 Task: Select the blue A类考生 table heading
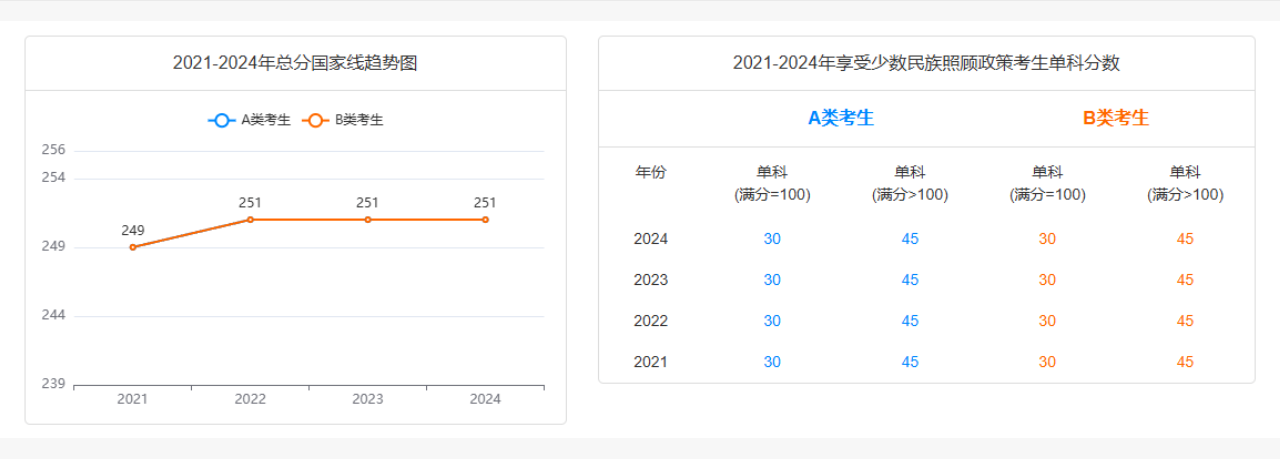pos(840,118)
